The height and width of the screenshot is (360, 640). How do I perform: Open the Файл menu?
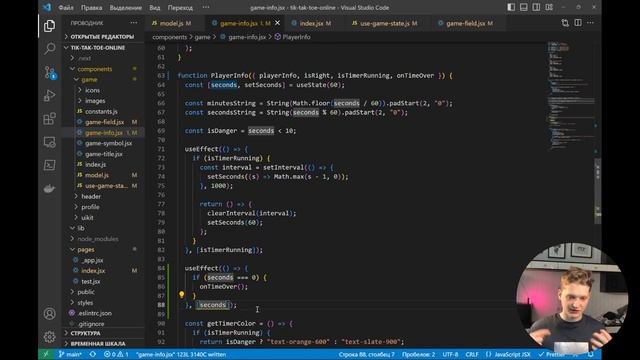(x=66, y=8)
